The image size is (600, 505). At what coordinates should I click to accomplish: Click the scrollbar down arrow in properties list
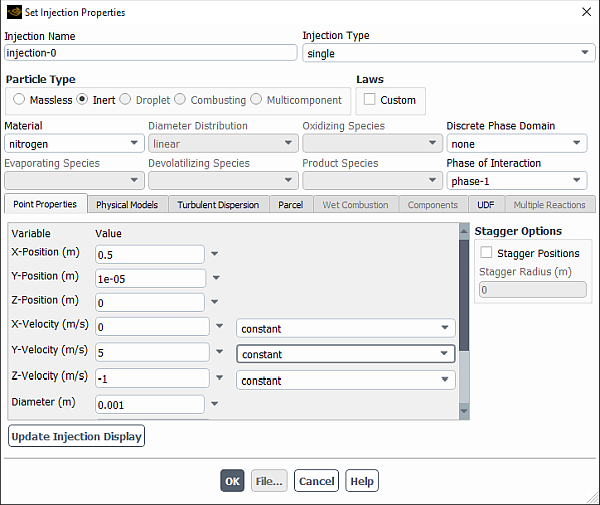[463, 411]
